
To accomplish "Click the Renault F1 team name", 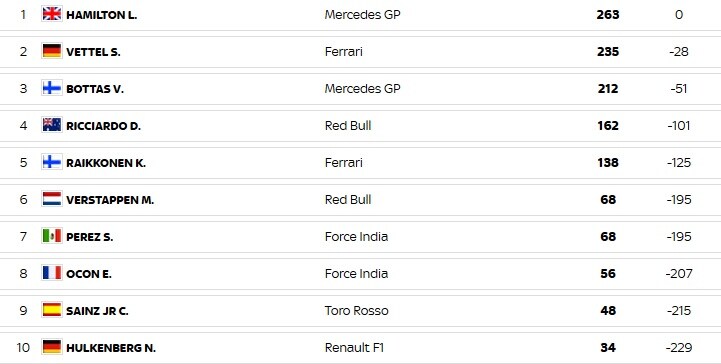I will point(354,348).
